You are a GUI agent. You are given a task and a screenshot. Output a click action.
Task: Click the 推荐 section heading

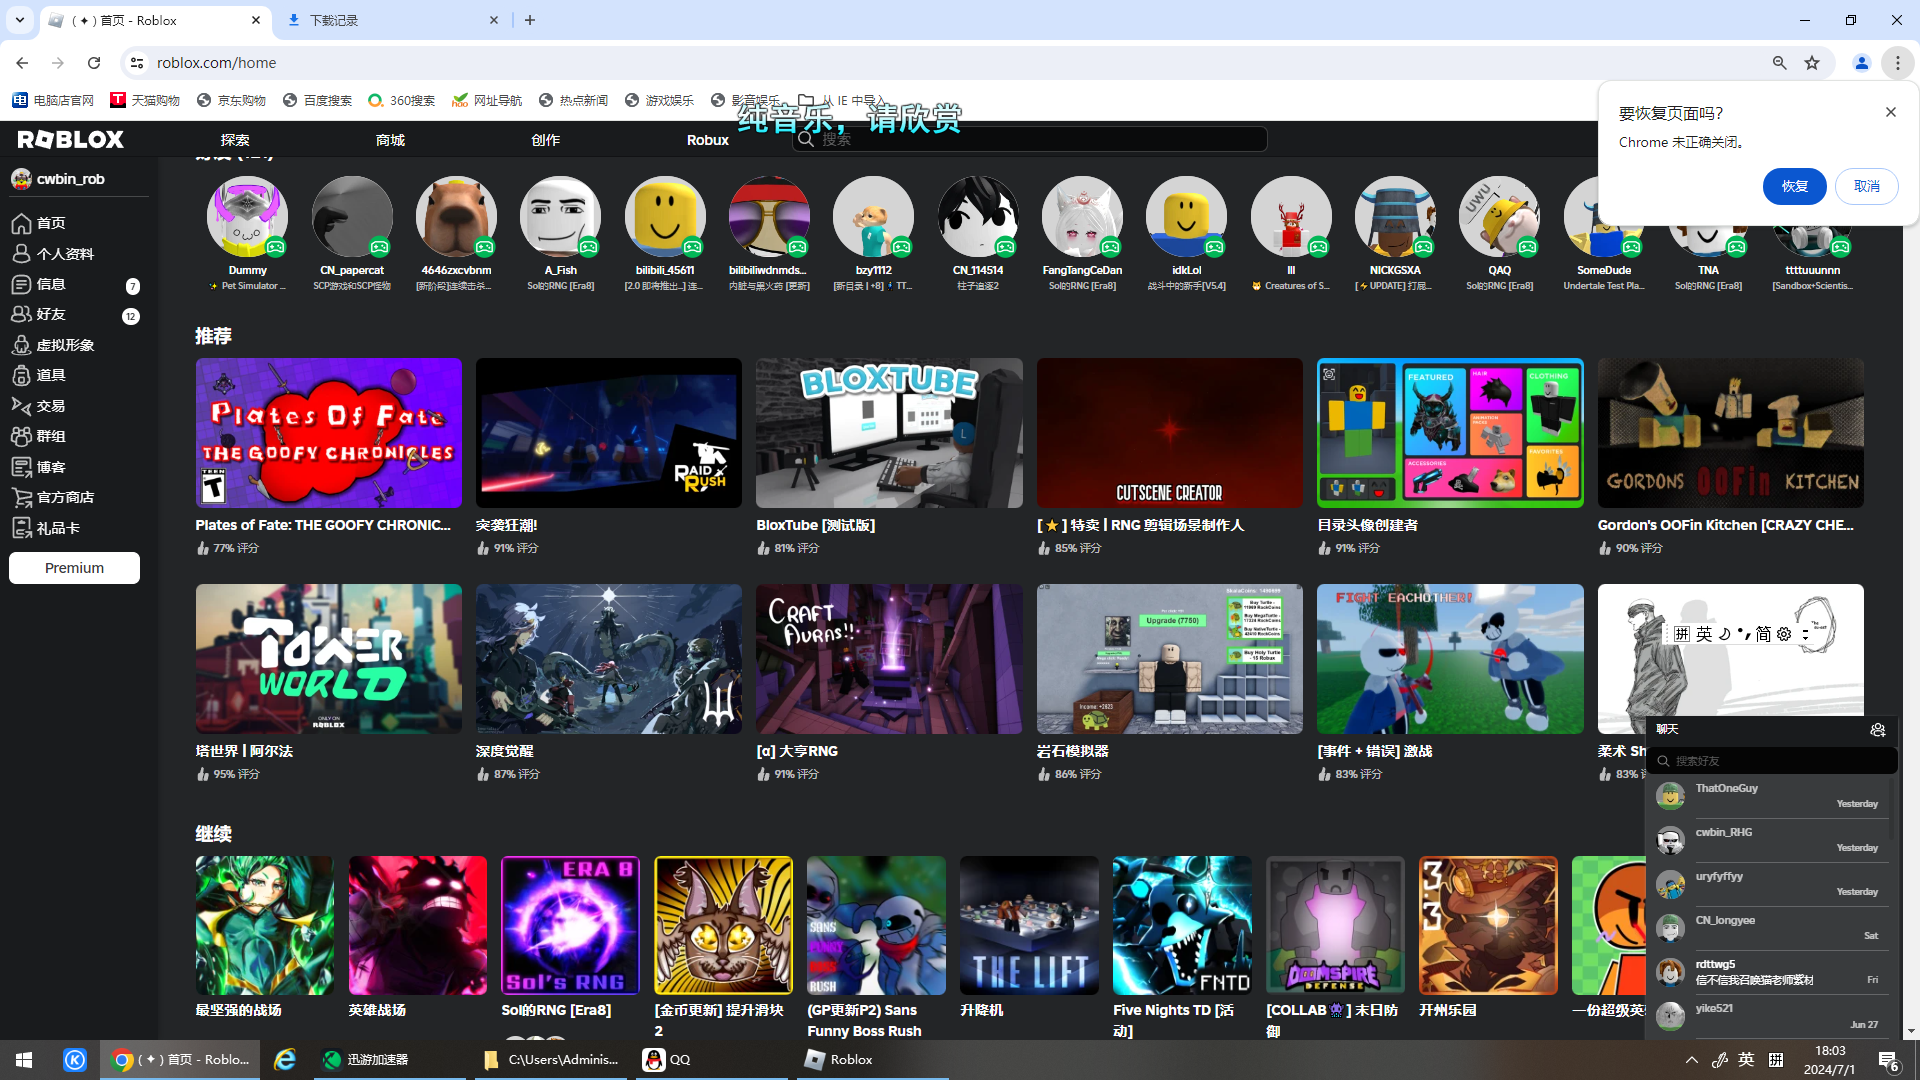coord(213,336)
